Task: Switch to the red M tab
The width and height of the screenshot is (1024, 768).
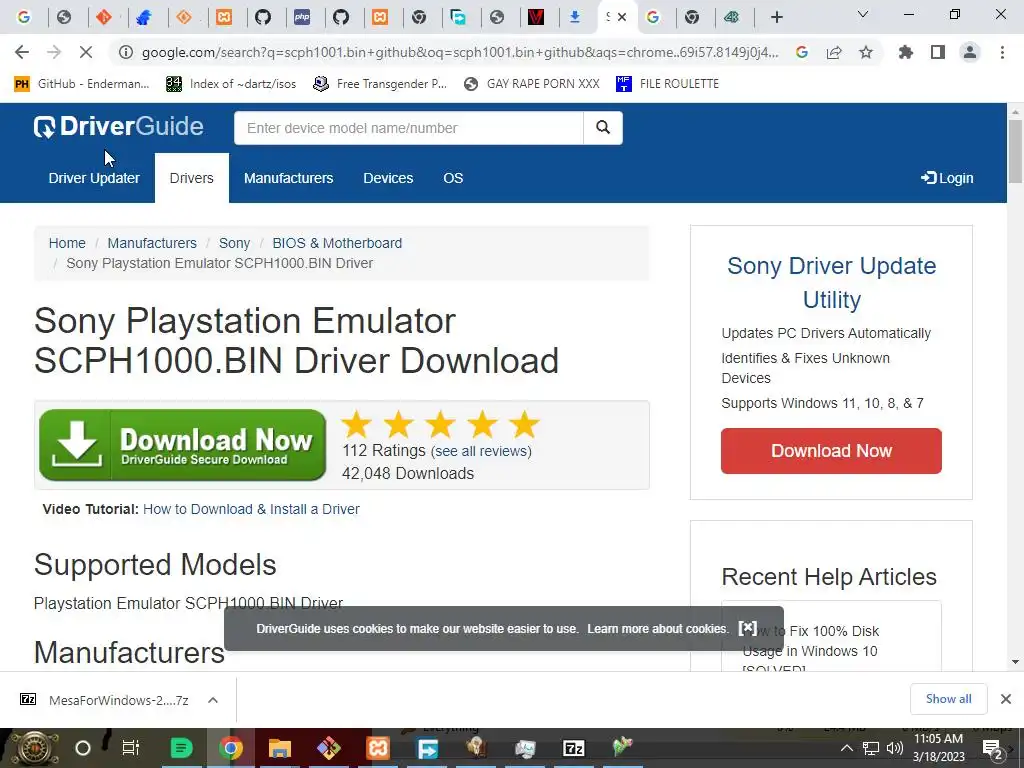Action: (536, 18)
